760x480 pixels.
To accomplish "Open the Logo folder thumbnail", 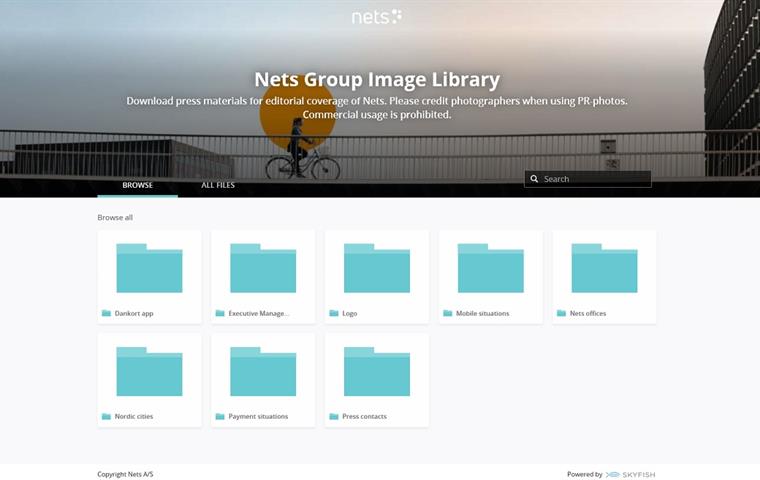I will pyautogui.click(x=377, y=268).
